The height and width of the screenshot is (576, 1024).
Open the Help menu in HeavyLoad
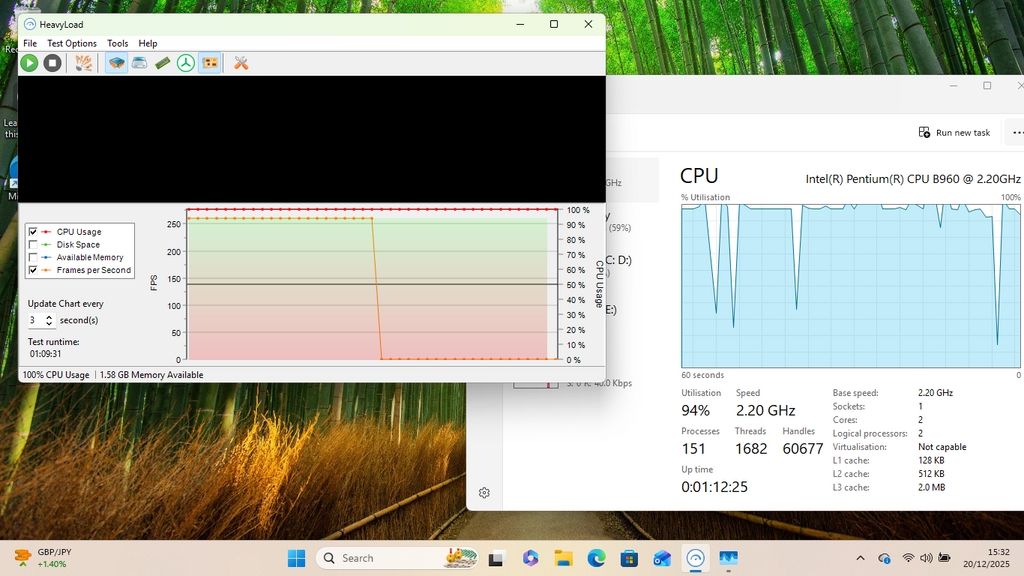pos(148,44)
